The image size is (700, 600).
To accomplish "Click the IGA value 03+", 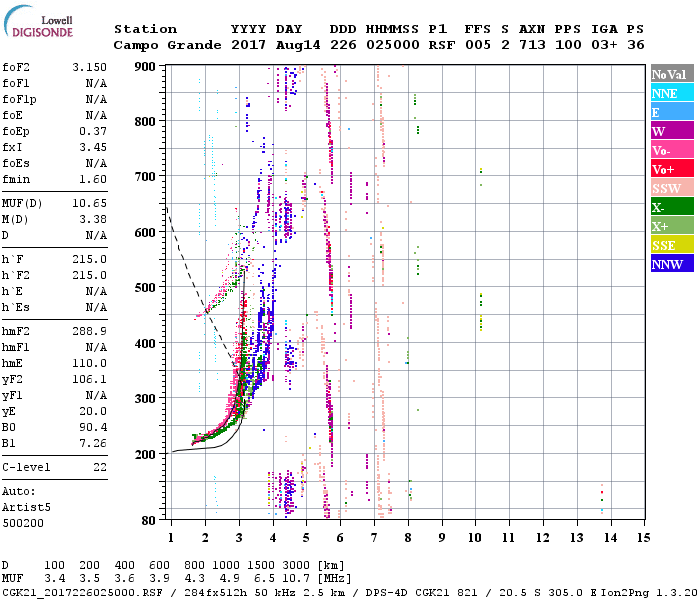I will click(604, 45).
